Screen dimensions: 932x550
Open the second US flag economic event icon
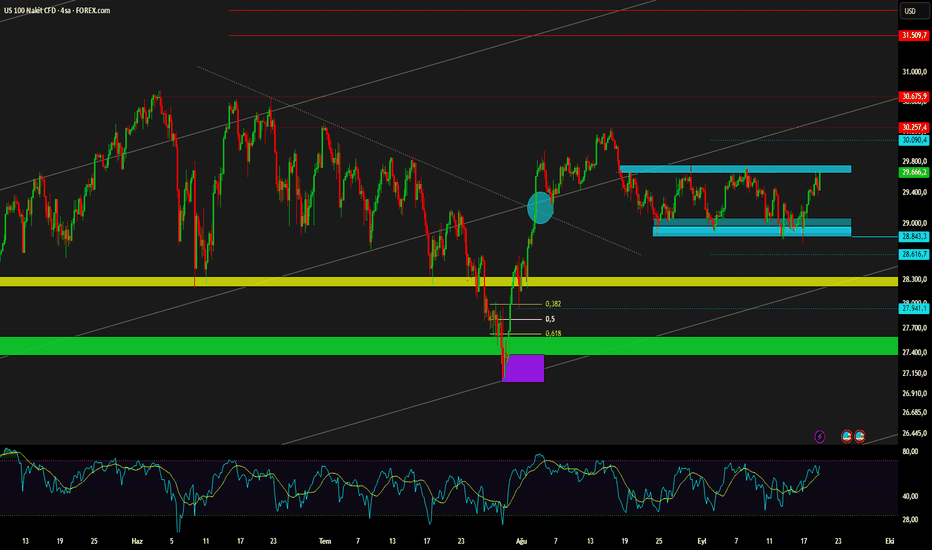click(x=859, y=436)
